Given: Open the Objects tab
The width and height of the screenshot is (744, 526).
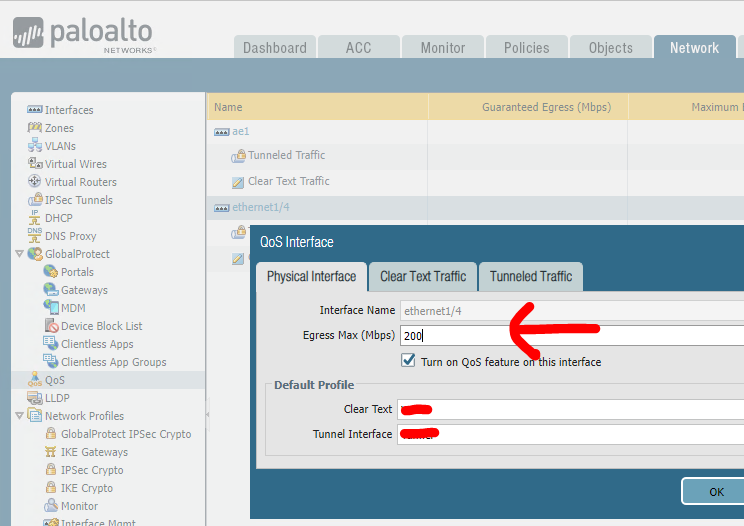Looking at the screenshot, I should click(x=611, y=47).
